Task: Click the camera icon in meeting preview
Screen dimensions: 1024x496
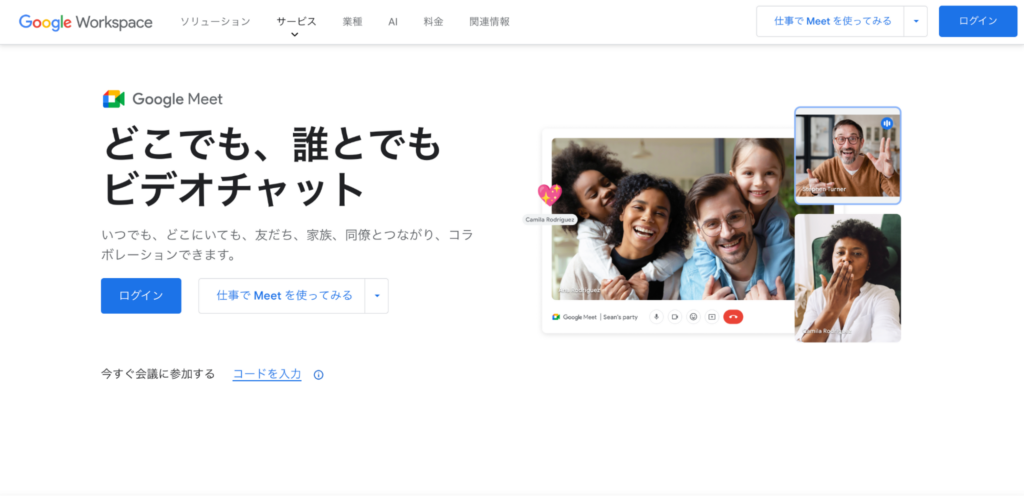Action: coord(675,317)
